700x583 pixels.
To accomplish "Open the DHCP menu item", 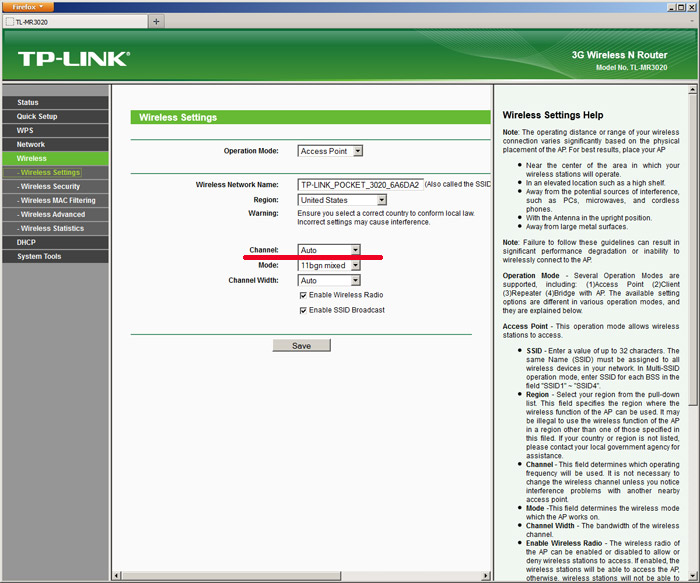I will (55, 242).
